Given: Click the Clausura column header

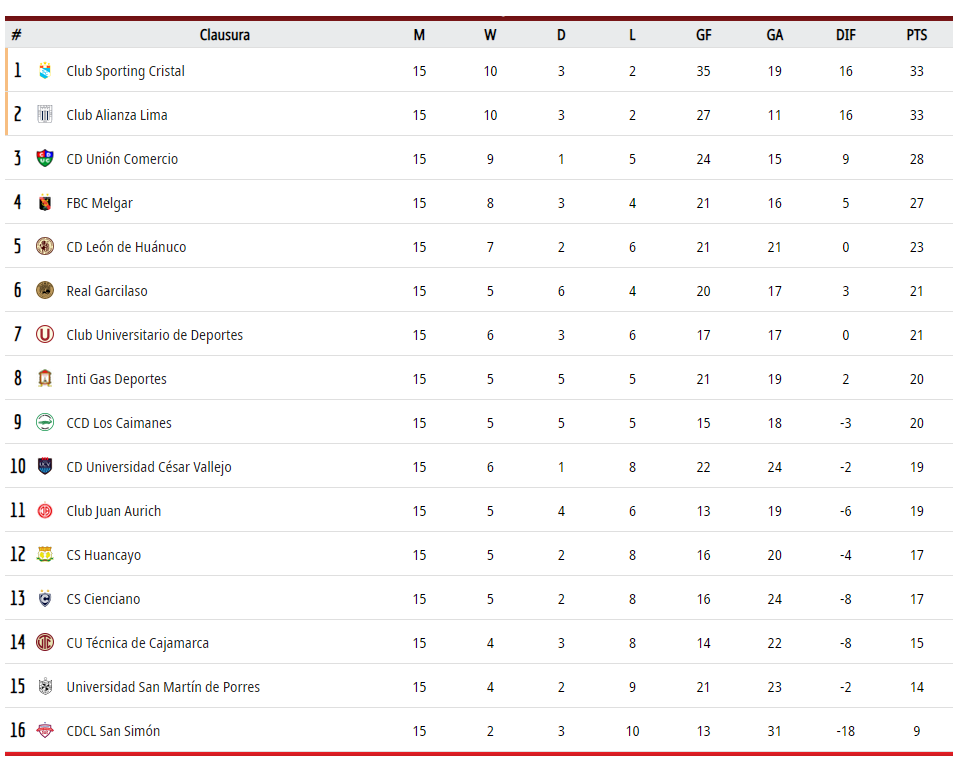Looking at the screenshot, I should click(225, 35).
